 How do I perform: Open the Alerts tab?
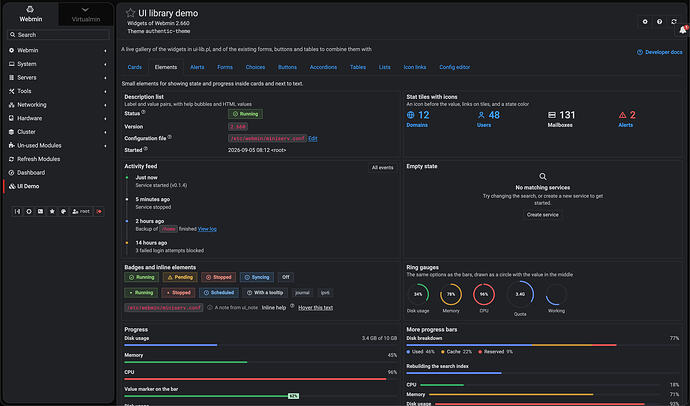tap(197, 67)
